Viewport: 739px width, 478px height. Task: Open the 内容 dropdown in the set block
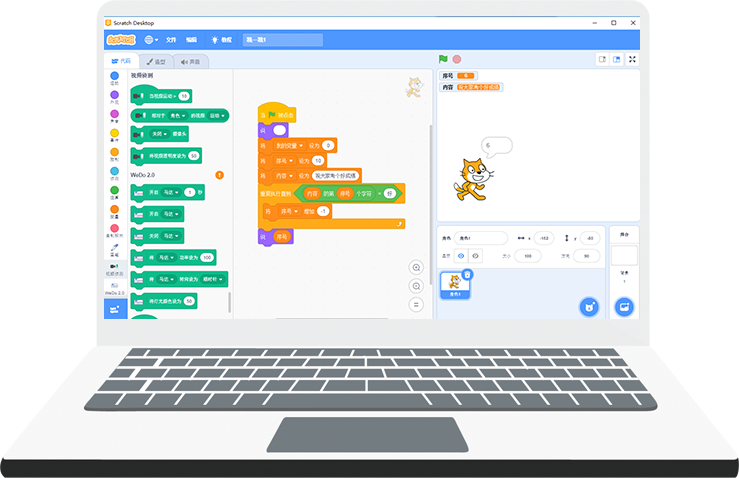coord(284,176)
